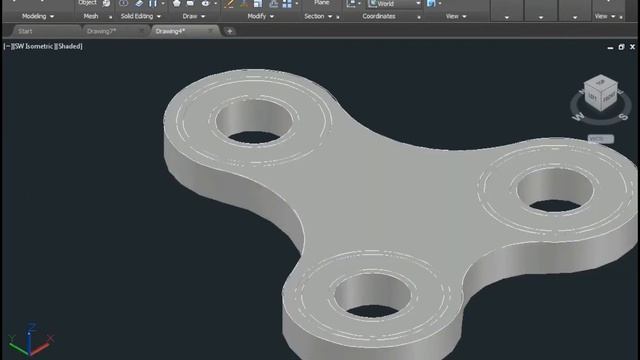640x360 pixels.
Task: Select the Polygon draw tool icon
Action: 176,3
